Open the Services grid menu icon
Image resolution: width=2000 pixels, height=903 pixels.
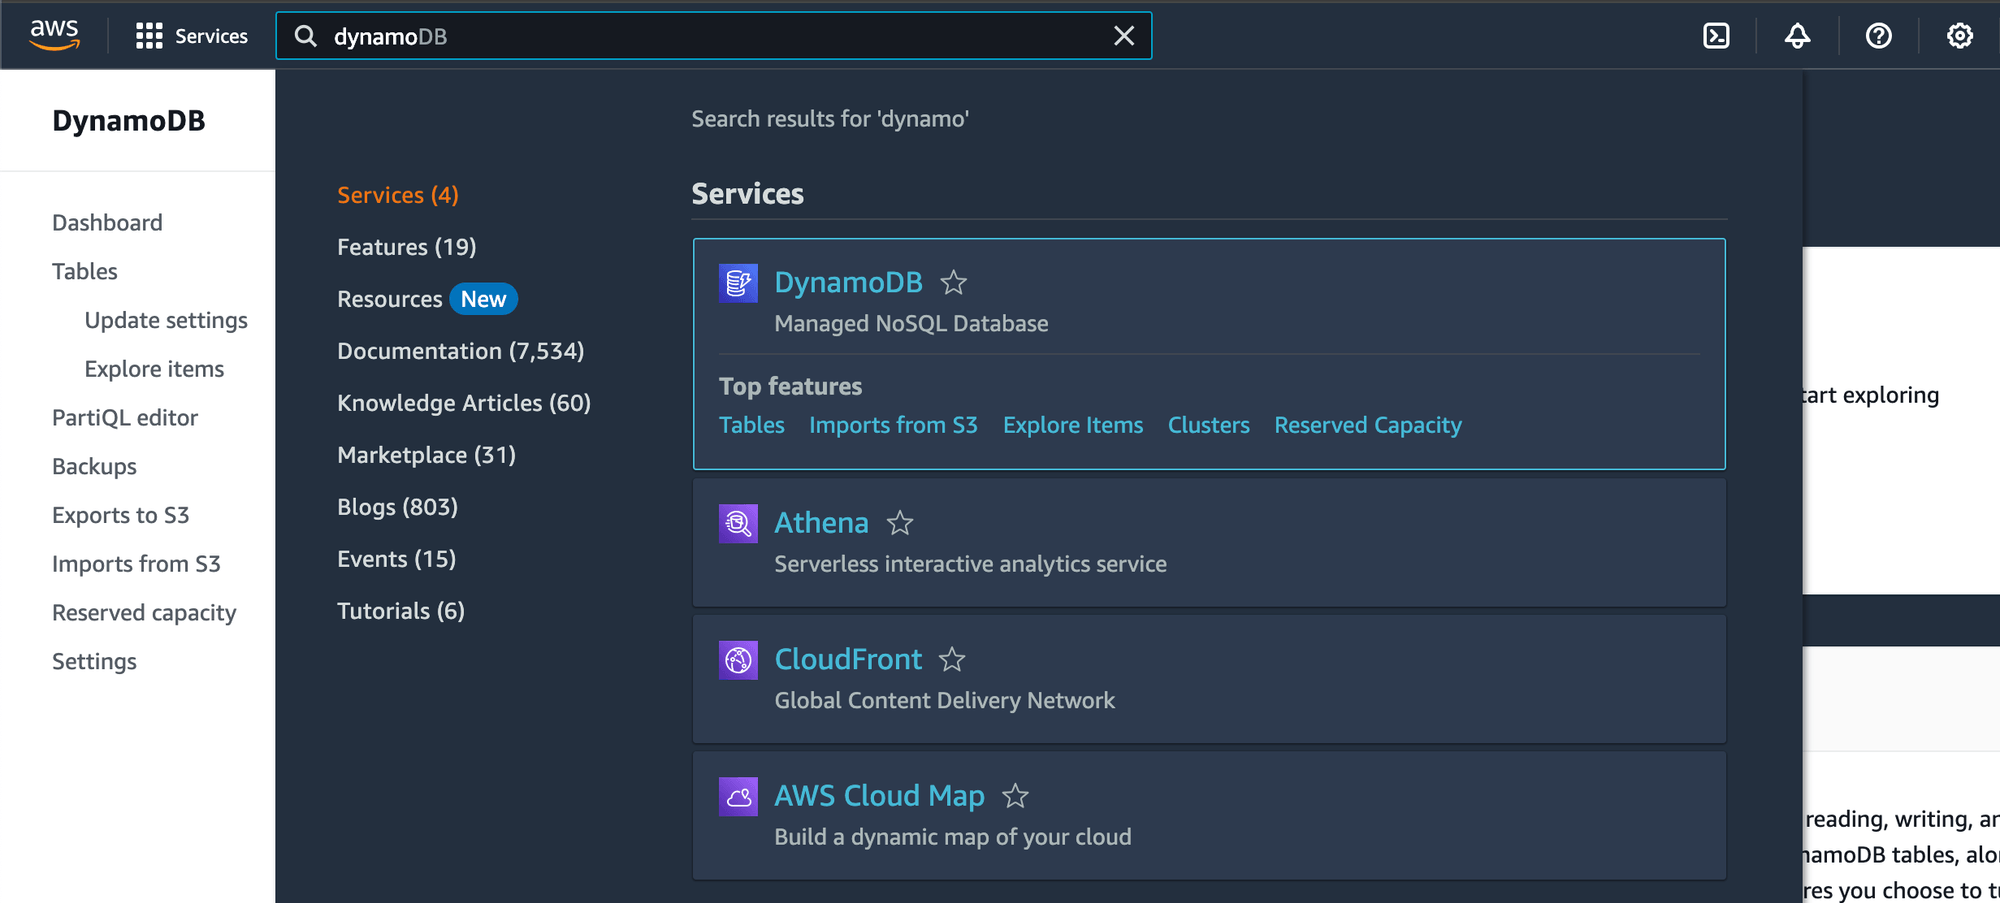(149, 36)
